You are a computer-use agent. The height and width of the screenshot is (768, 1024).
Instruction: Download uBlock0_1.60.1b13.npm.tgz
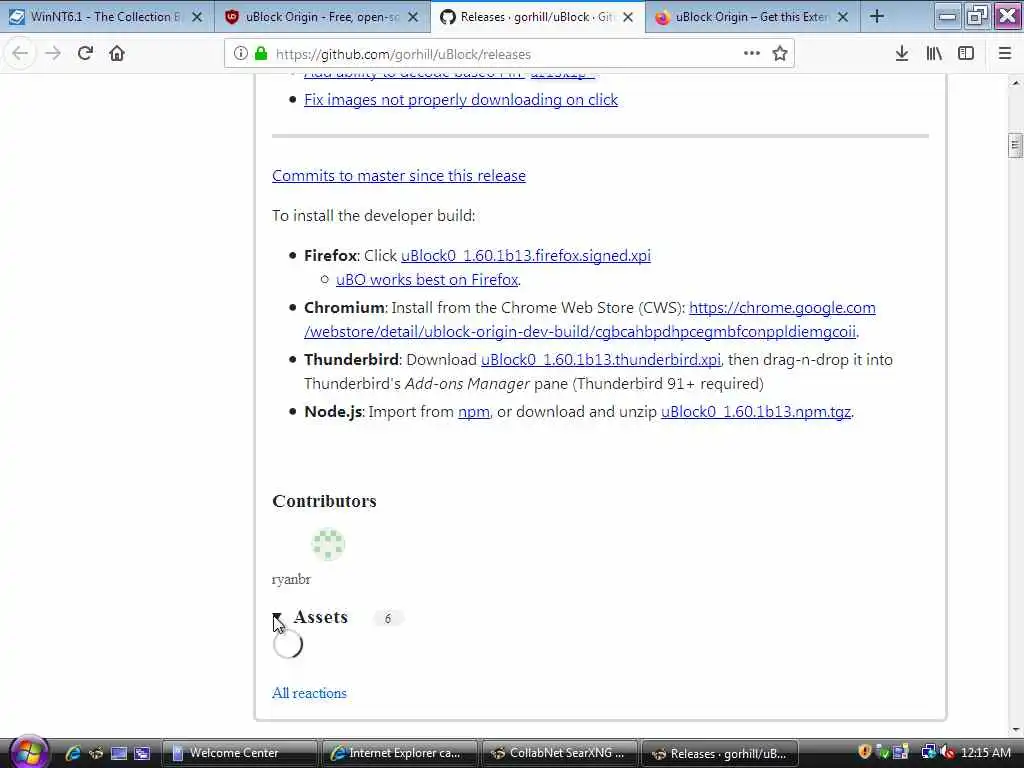(756, 412)
